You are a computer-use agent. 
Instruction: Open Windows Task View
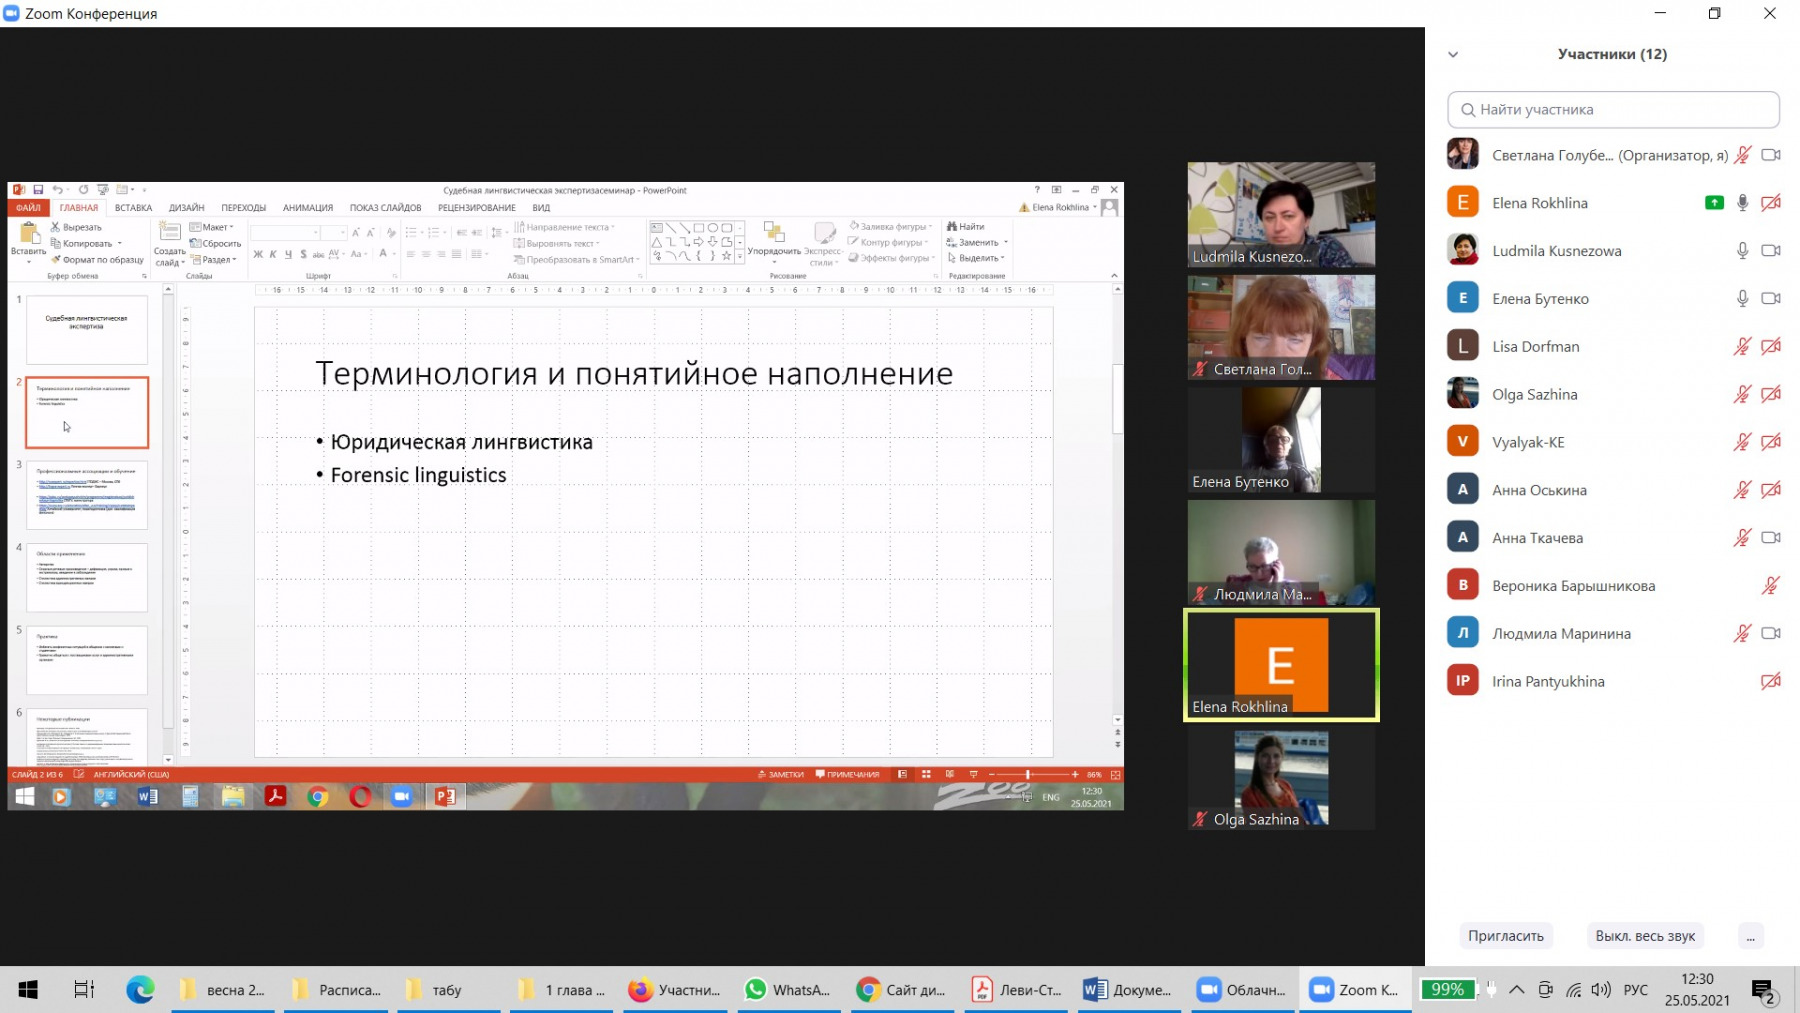(x=84, y=990)
